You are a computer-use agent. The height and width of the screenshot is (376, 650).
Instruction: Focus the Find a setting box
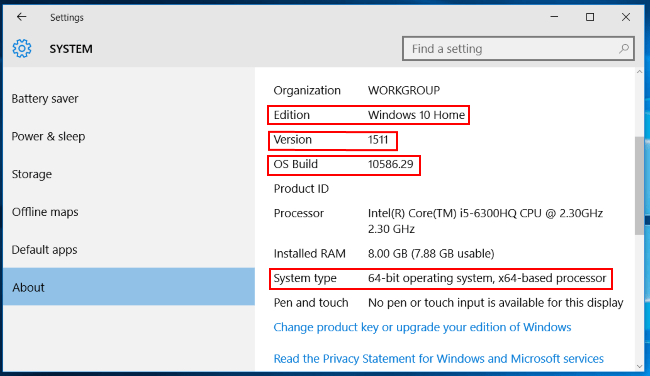tap(518, 49)
